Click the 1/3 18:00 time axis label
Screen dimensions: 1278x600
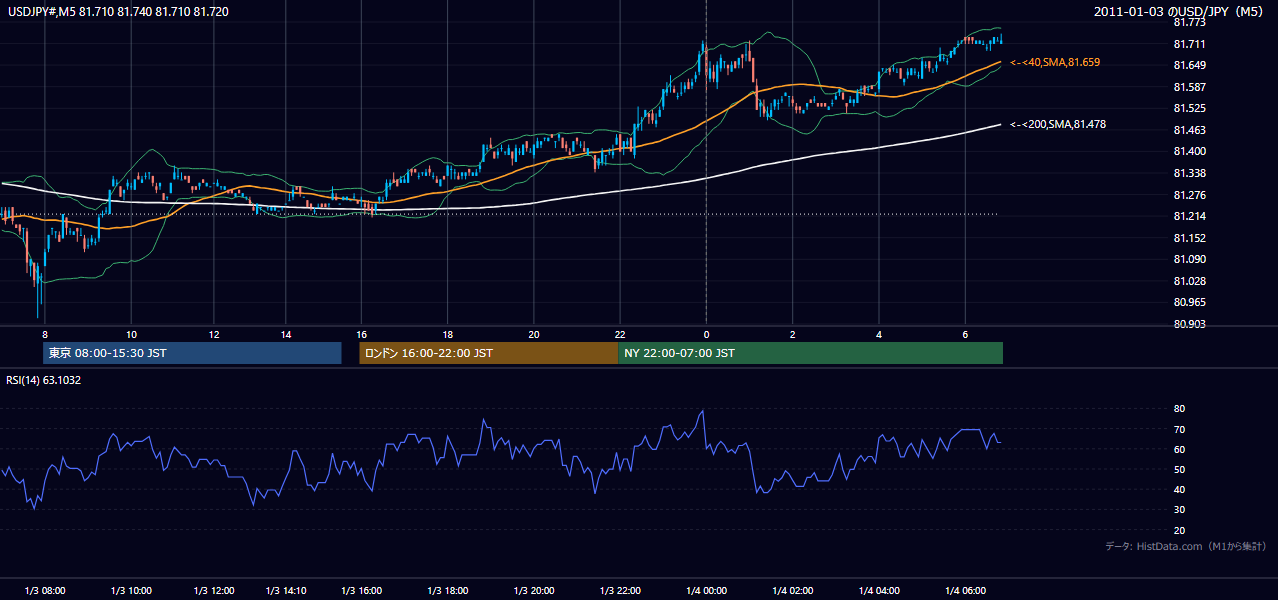[448, 590]
